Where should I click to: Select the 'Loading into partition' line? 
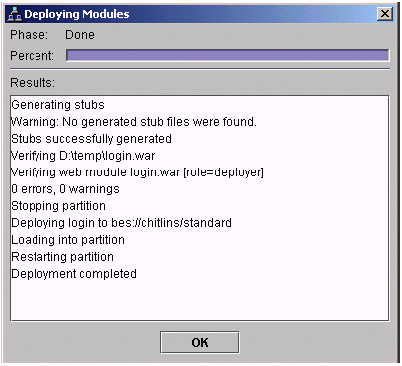pyautogui.click(x=68, y=240)
